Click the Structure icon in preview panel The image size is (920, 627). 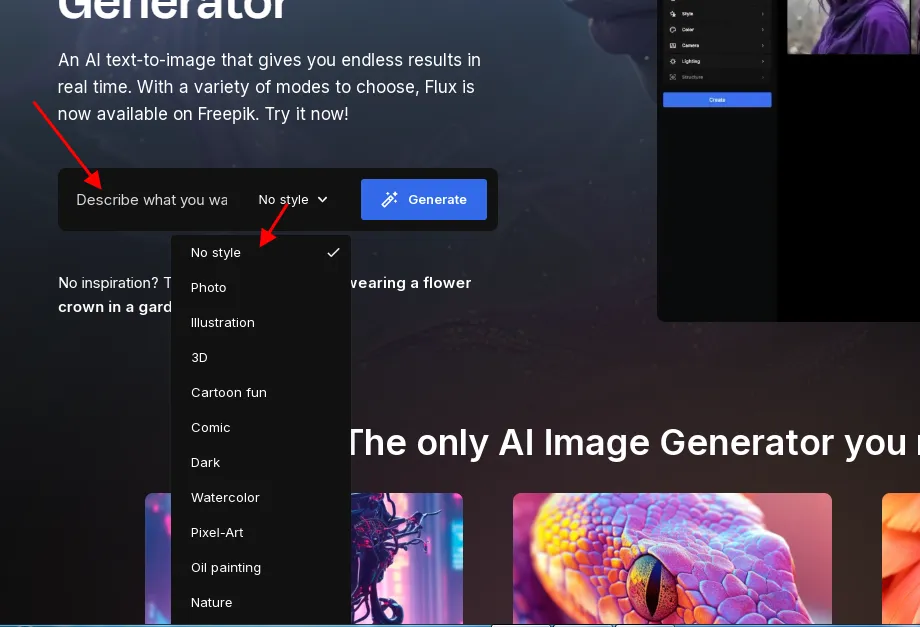click(672, 77)
